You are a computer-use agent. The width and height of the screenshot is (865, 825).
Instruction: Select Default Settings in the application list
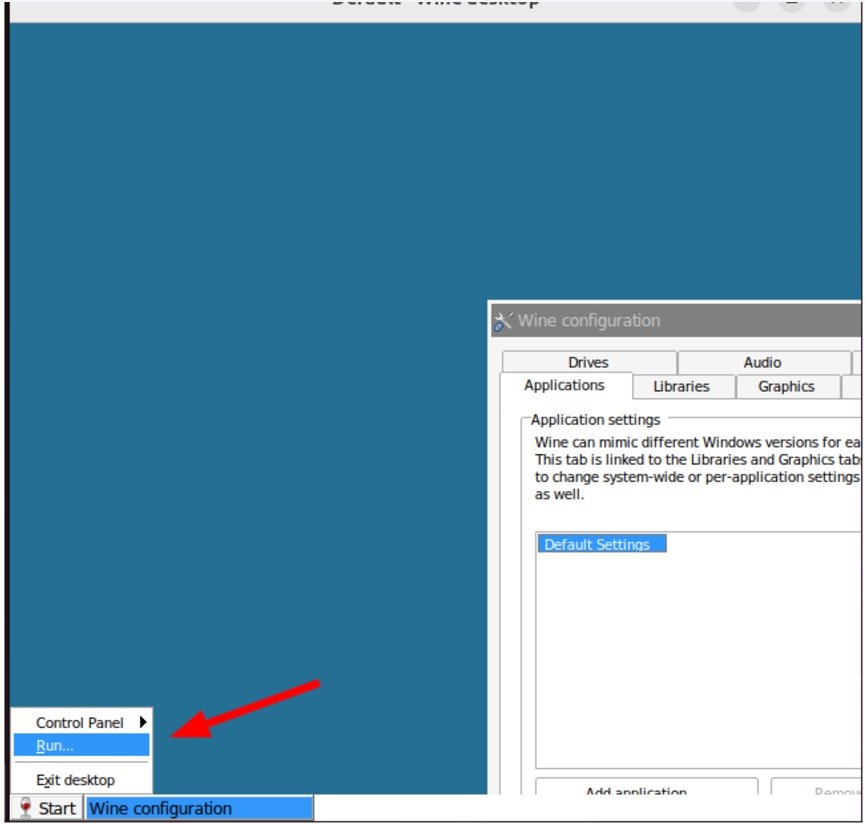[x=597, y=545]
